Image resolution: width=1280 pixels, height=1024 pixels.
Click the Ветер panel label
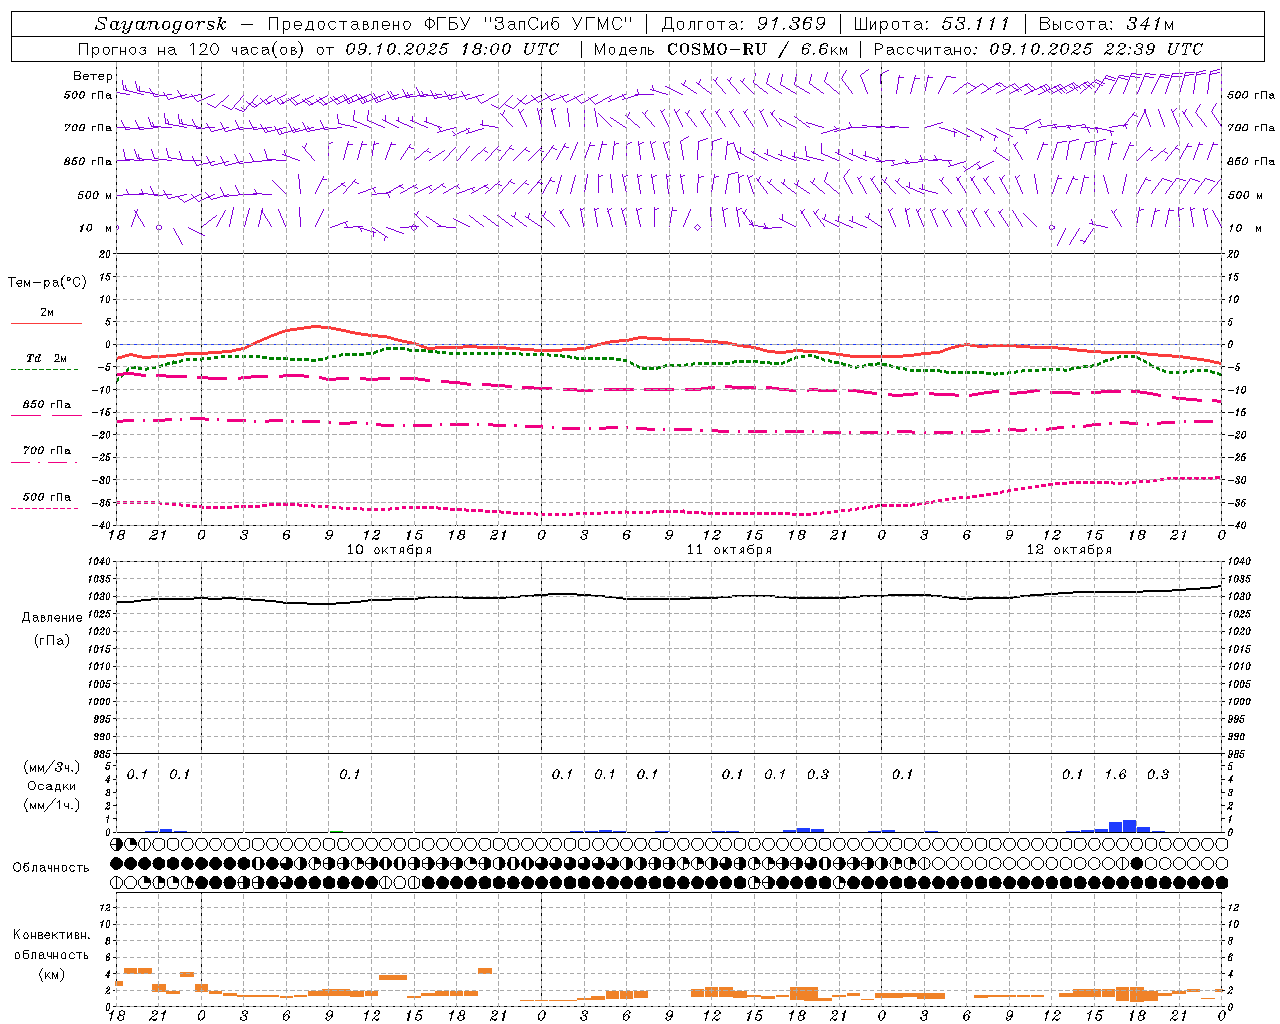pyautogui.click(x=93, y=76)
